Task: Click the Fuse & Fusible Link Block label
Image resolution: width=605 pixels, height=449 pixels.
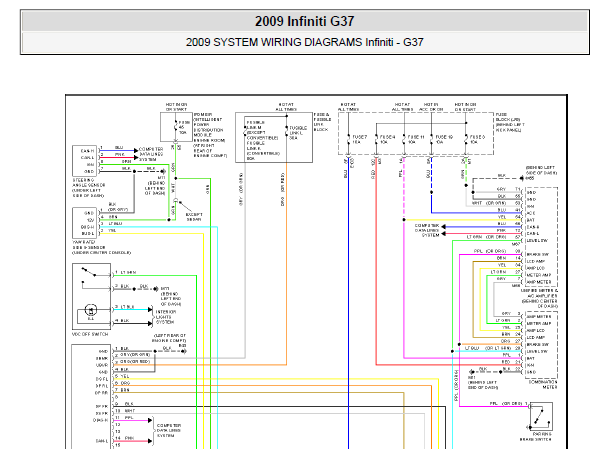Action: (322, 122)
